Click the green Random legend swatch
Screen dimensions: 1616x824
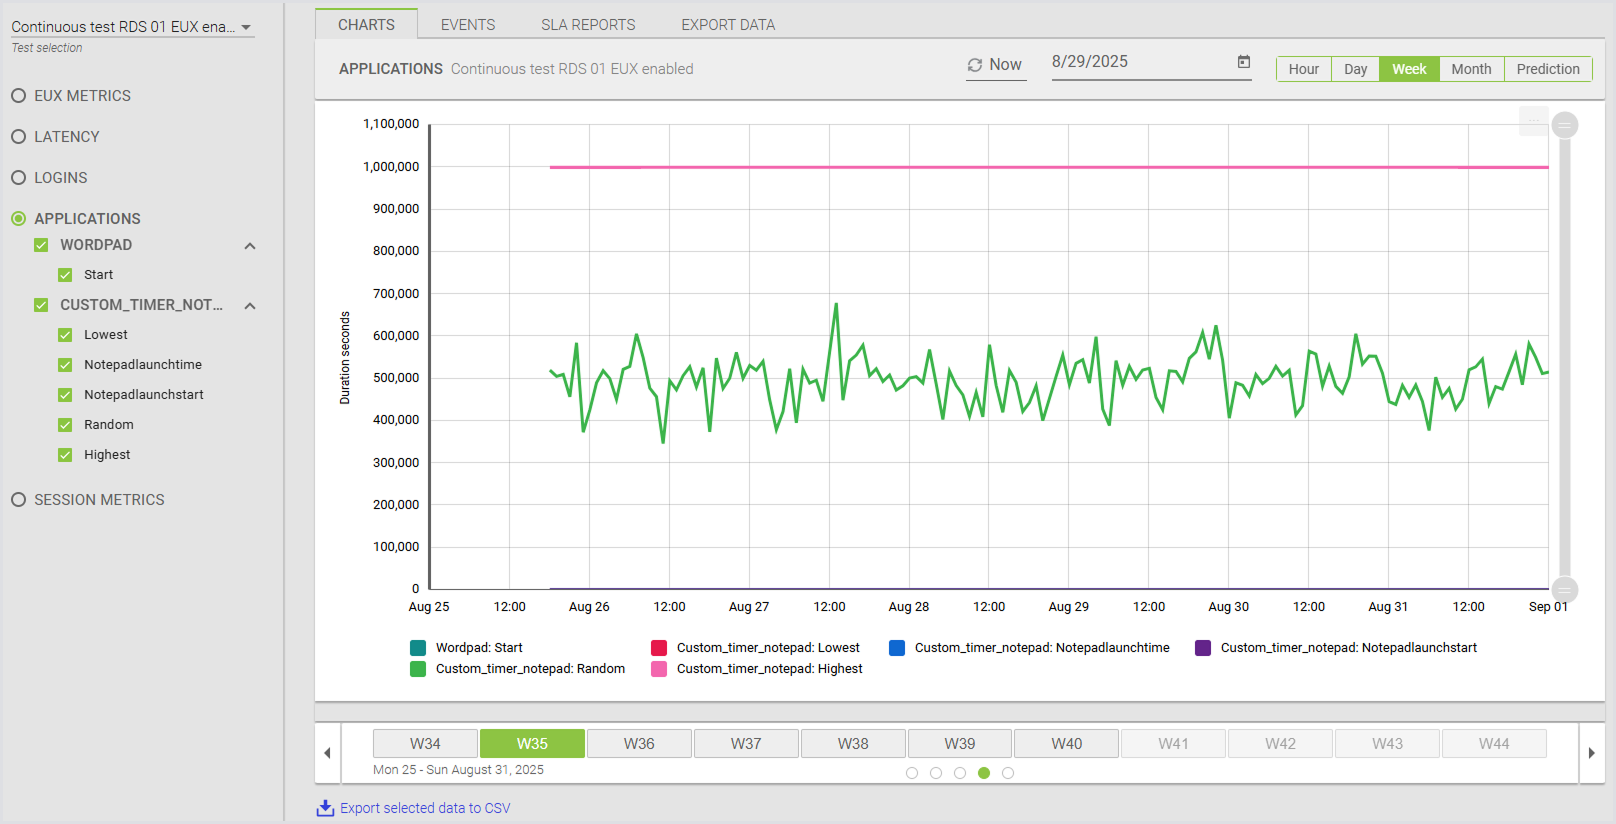click(418, 669)
